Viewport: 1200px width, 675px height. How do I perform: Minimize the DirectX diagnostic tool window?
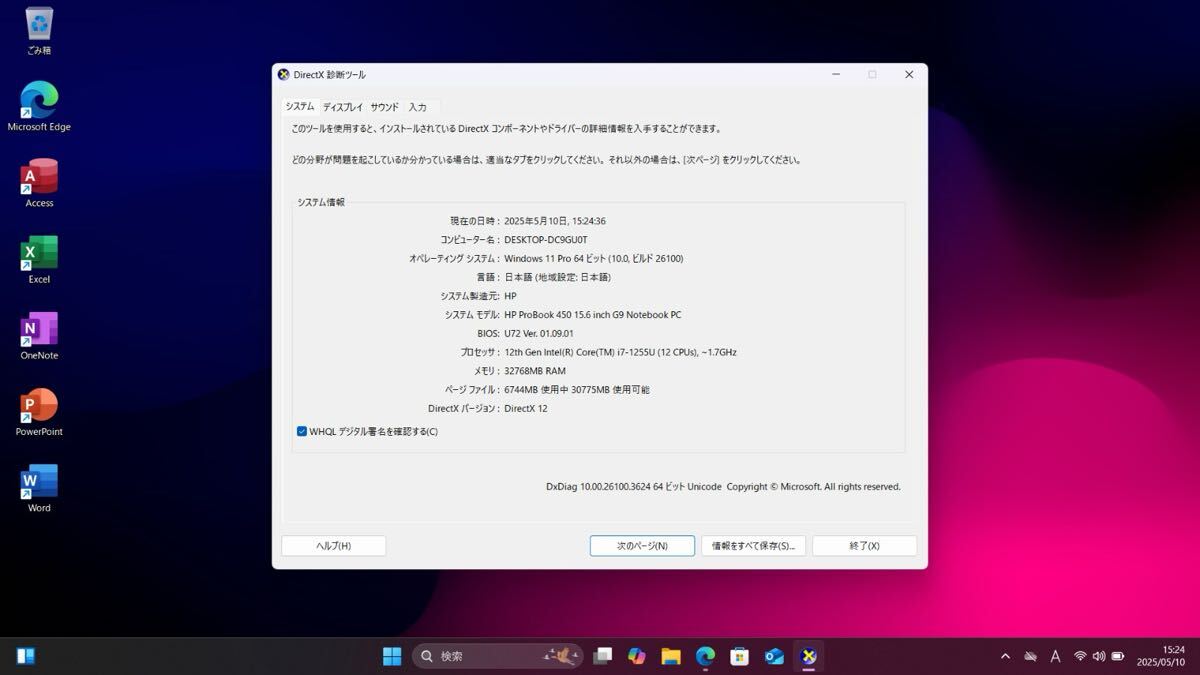[835, 74]
